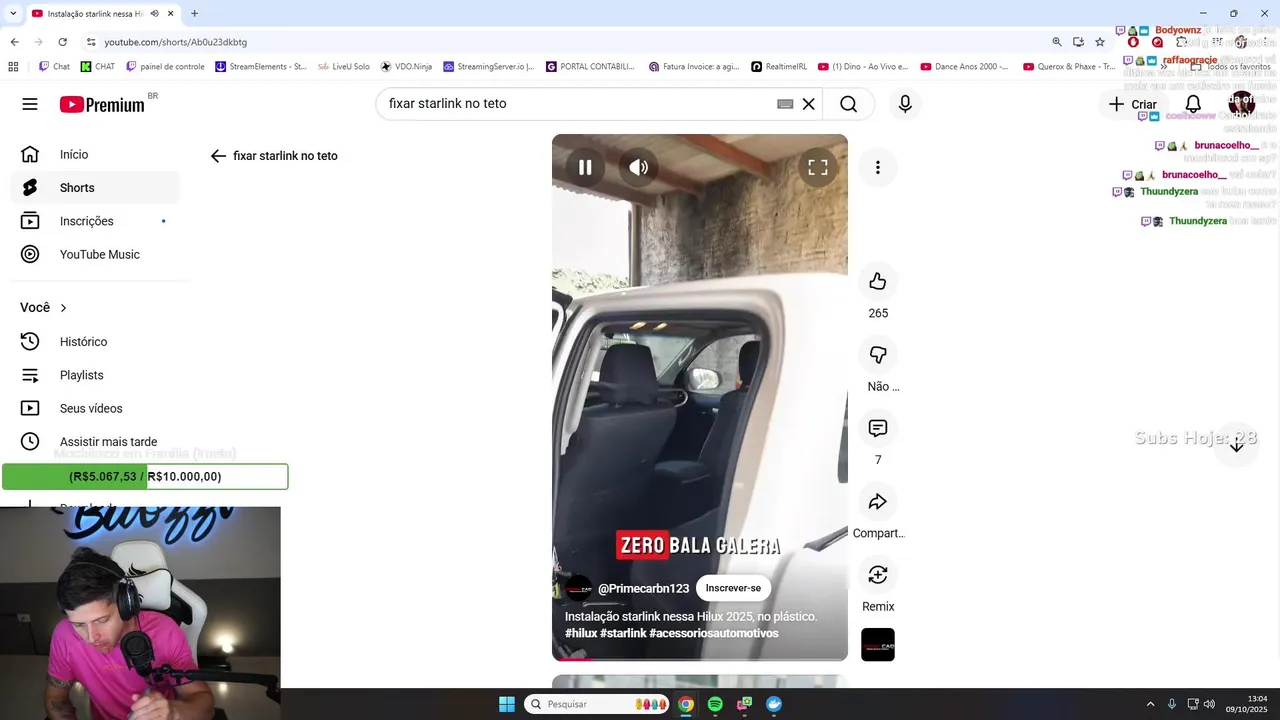This screenshot has width=1280, height=720.
Task: Share the Short via Compartilhar arrow
Action: tap(878, 502)
